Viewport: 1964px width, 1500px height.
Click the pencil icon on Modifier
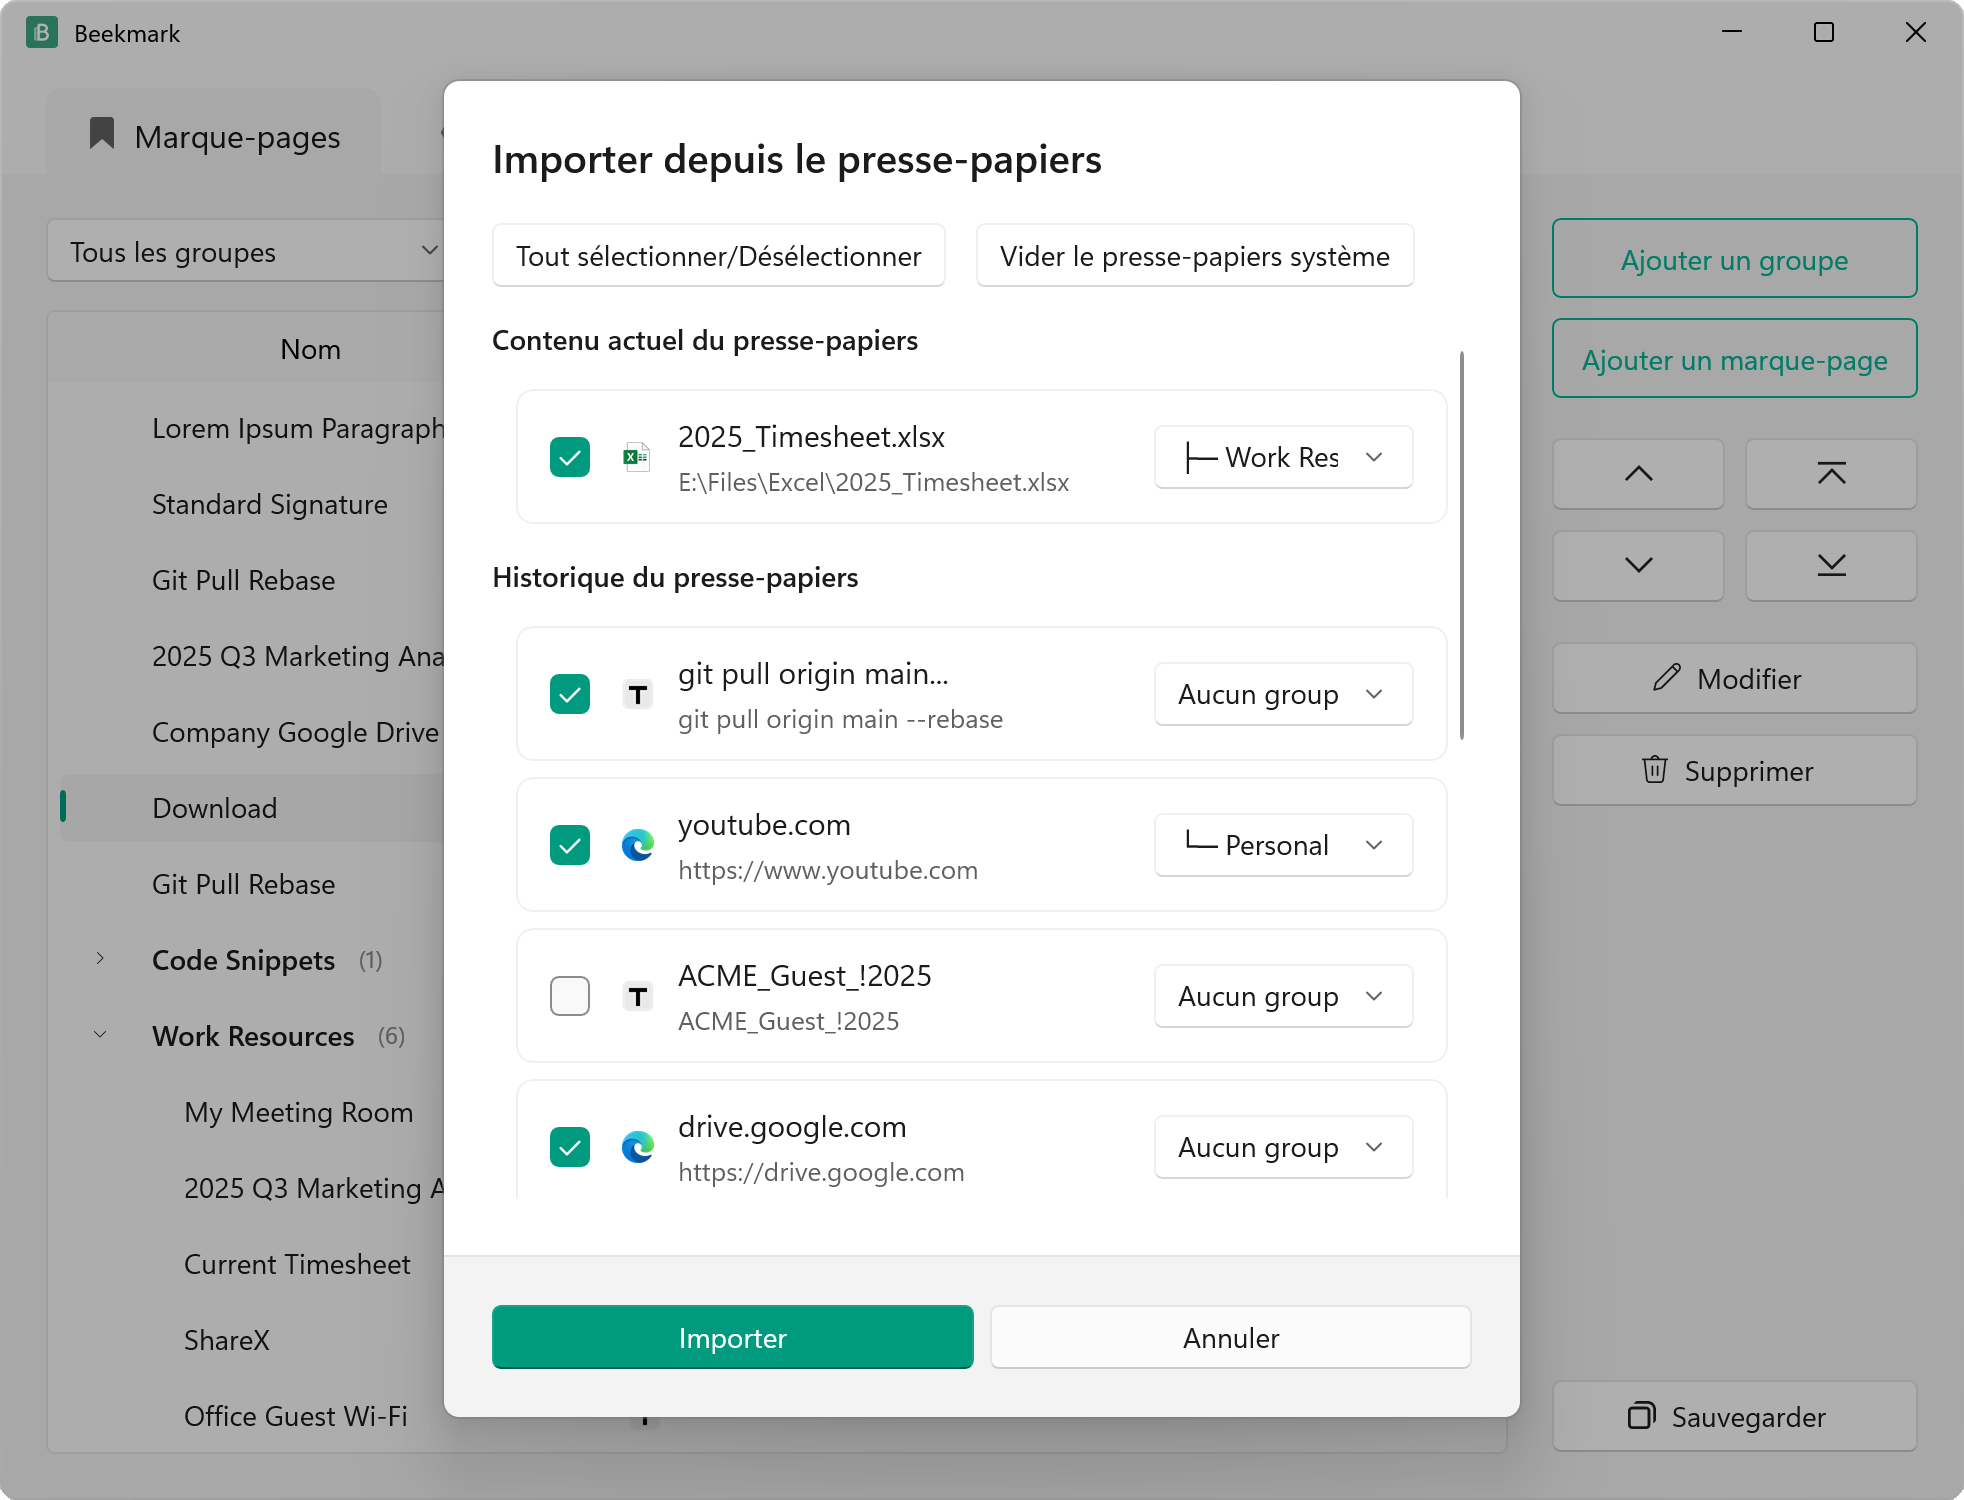click(x=1666, y=678)
